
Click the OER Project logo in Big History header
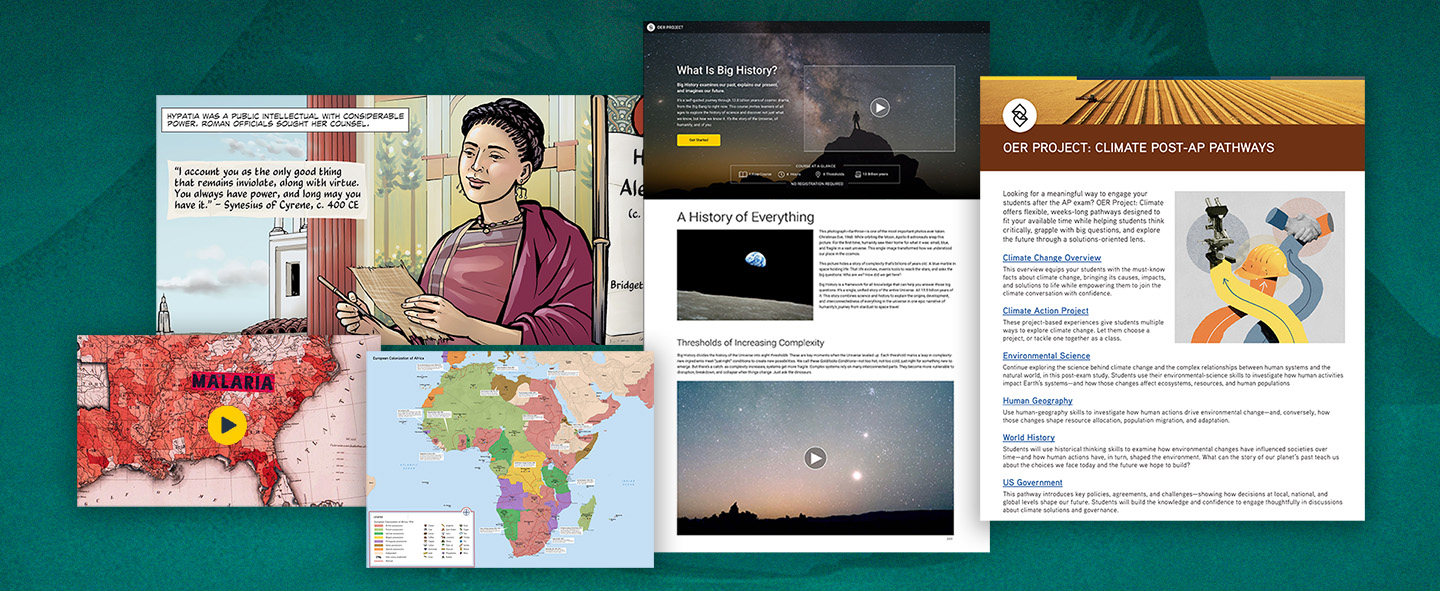tap(651, 28)
